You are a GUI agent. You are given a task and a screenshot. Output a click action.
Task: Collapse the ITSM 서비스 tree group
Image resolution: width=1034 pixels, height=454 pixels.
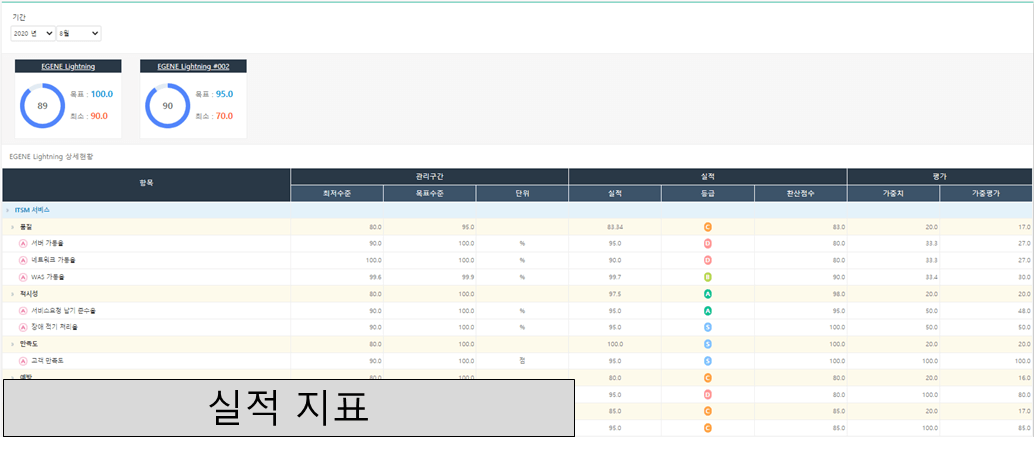[x=7, y=210]
